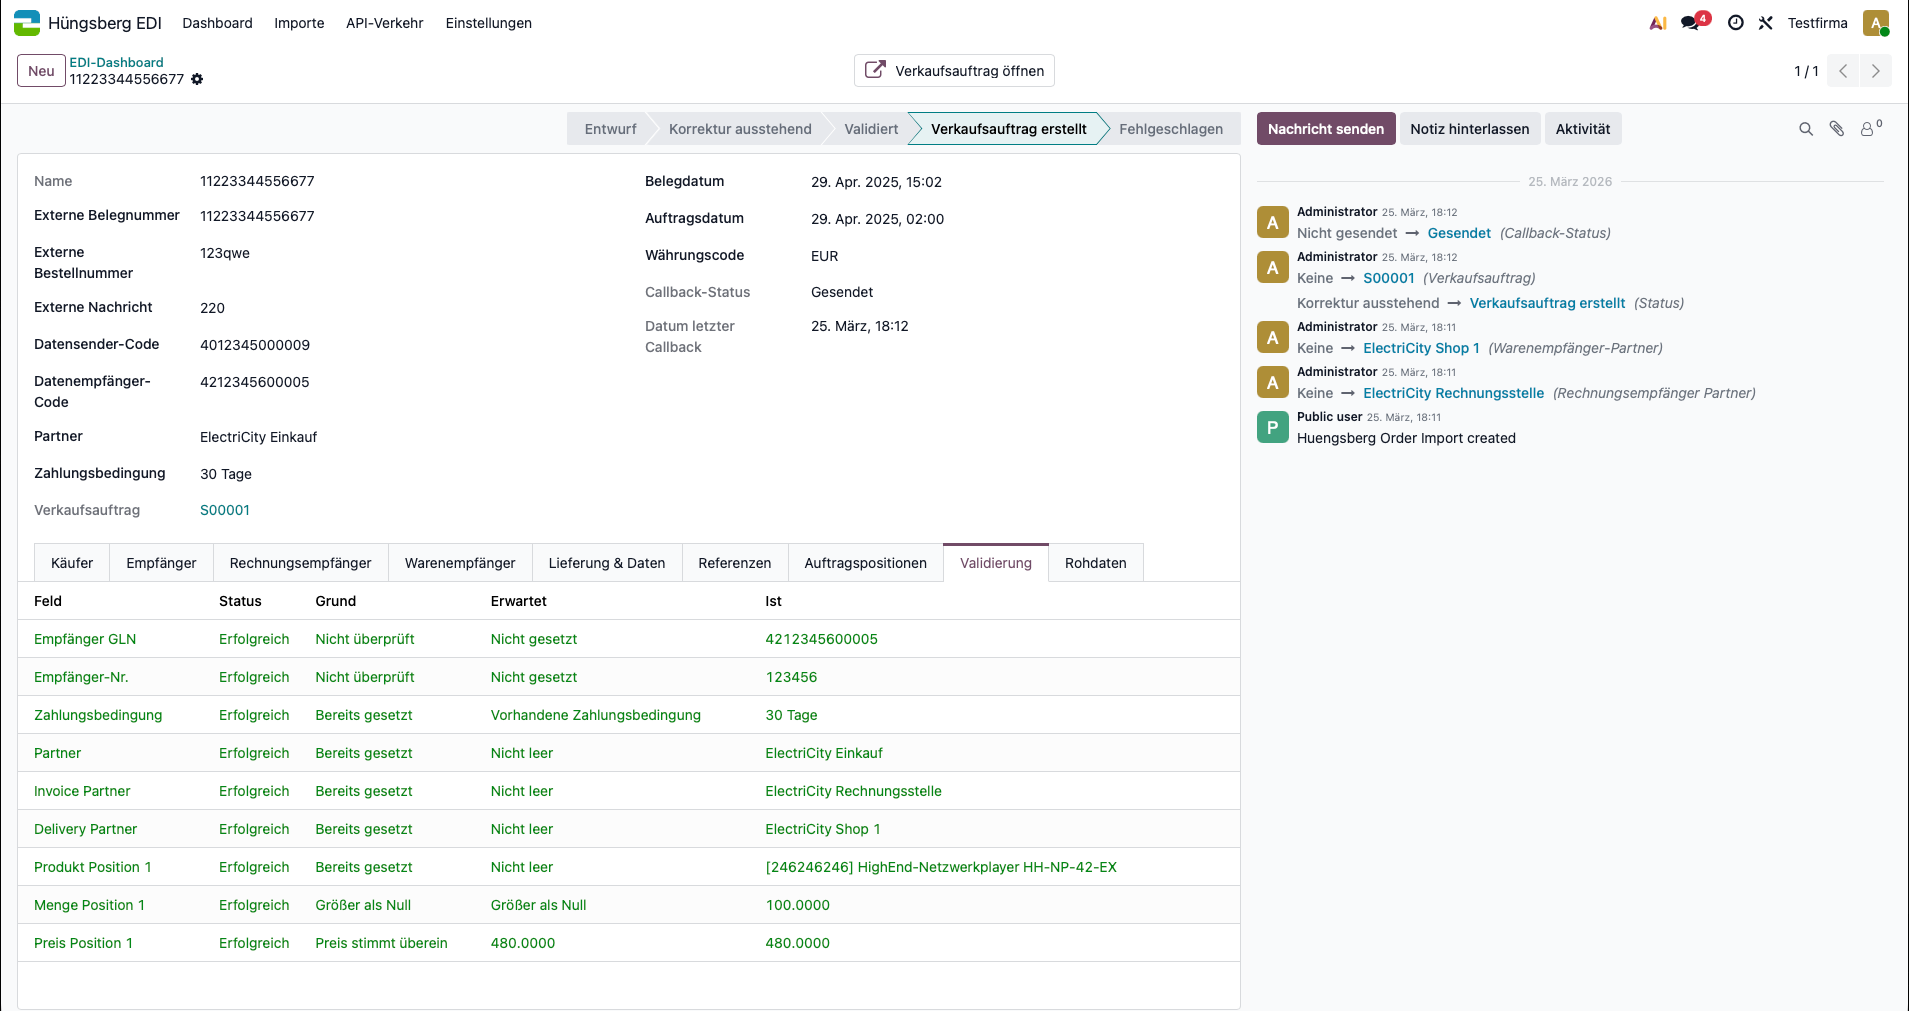Switch to the Auftragspositionen tab

865,563
